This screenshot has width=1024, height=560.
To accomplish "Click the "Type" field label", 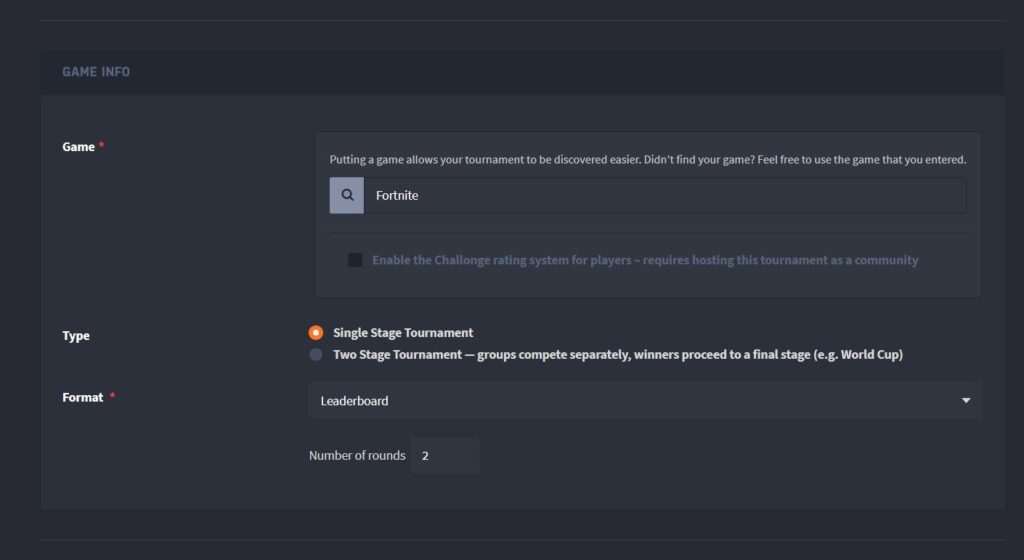I will tap(76, 336).
